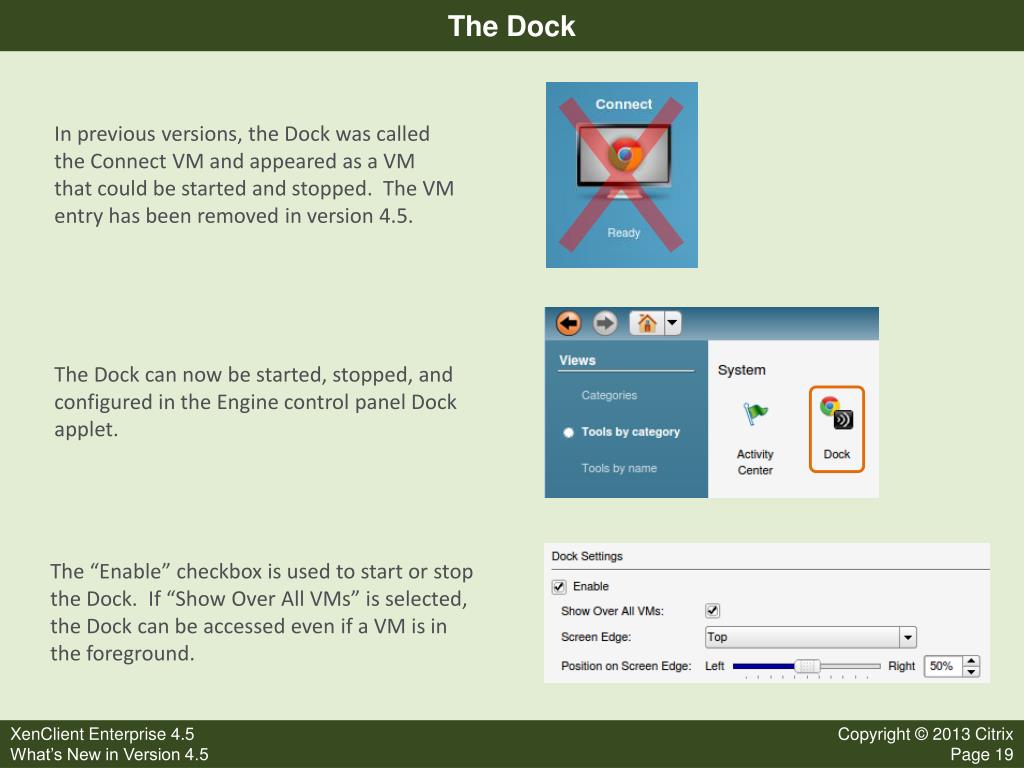1024x768 pixels.
Task: Click the Views heading
Action: [x=577, y=360]
